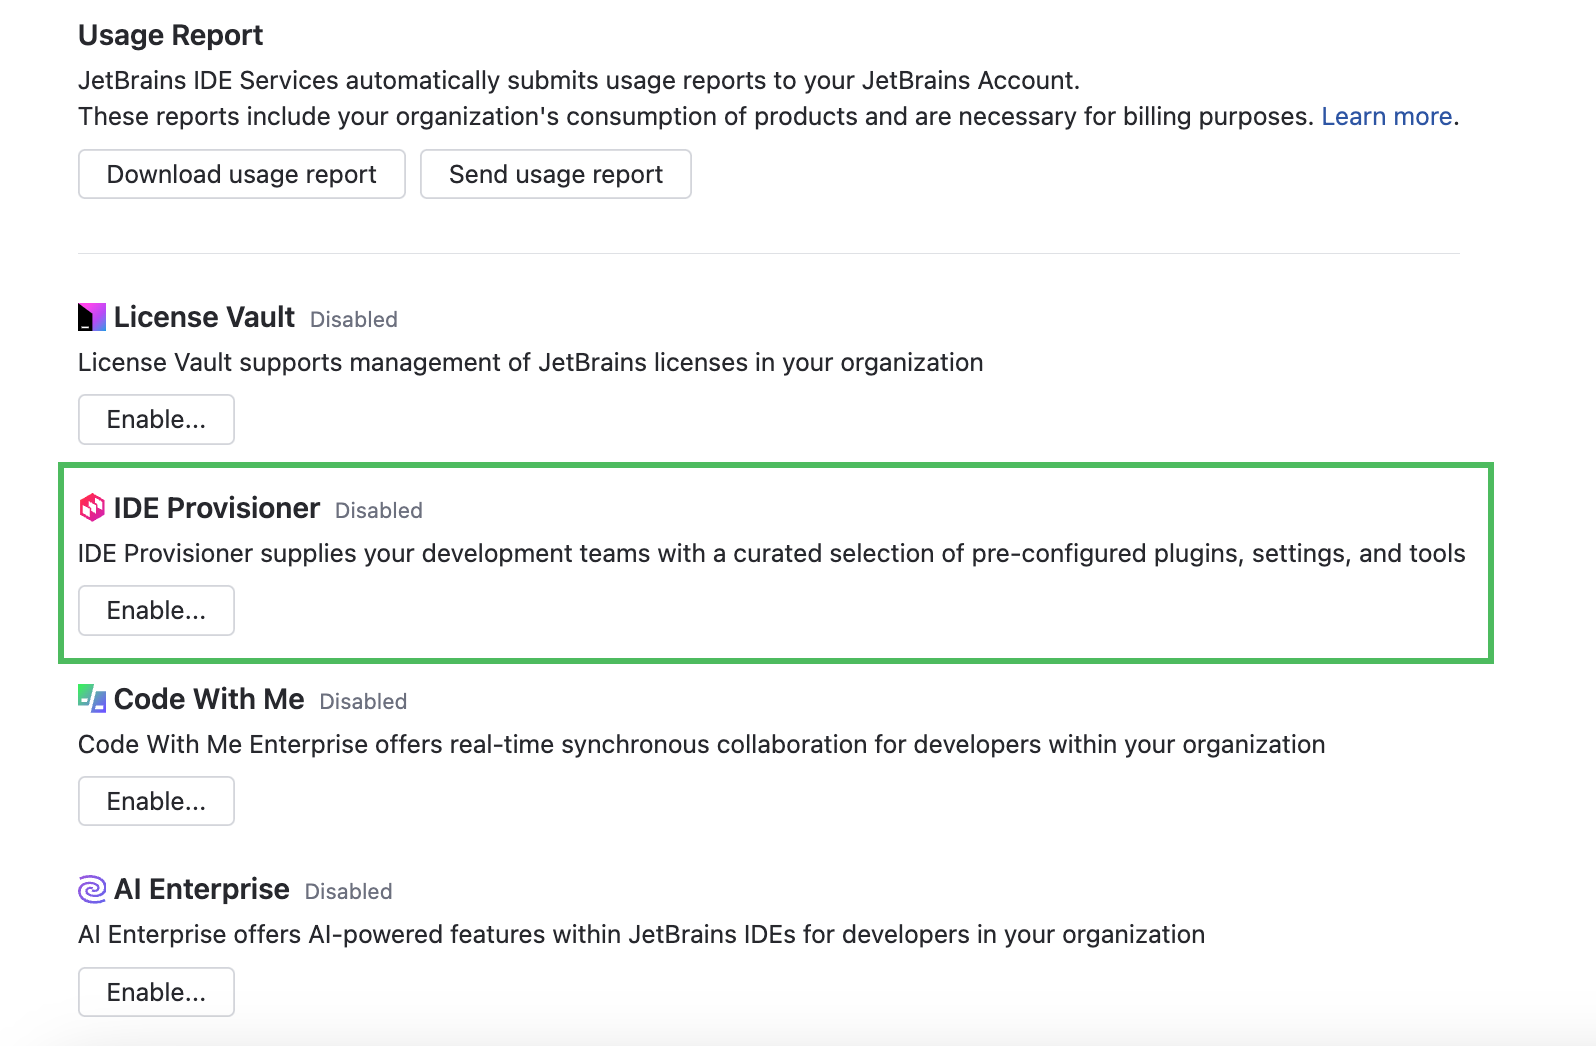
Task: Enable the License Vault service
Action: tap(156, 419)
